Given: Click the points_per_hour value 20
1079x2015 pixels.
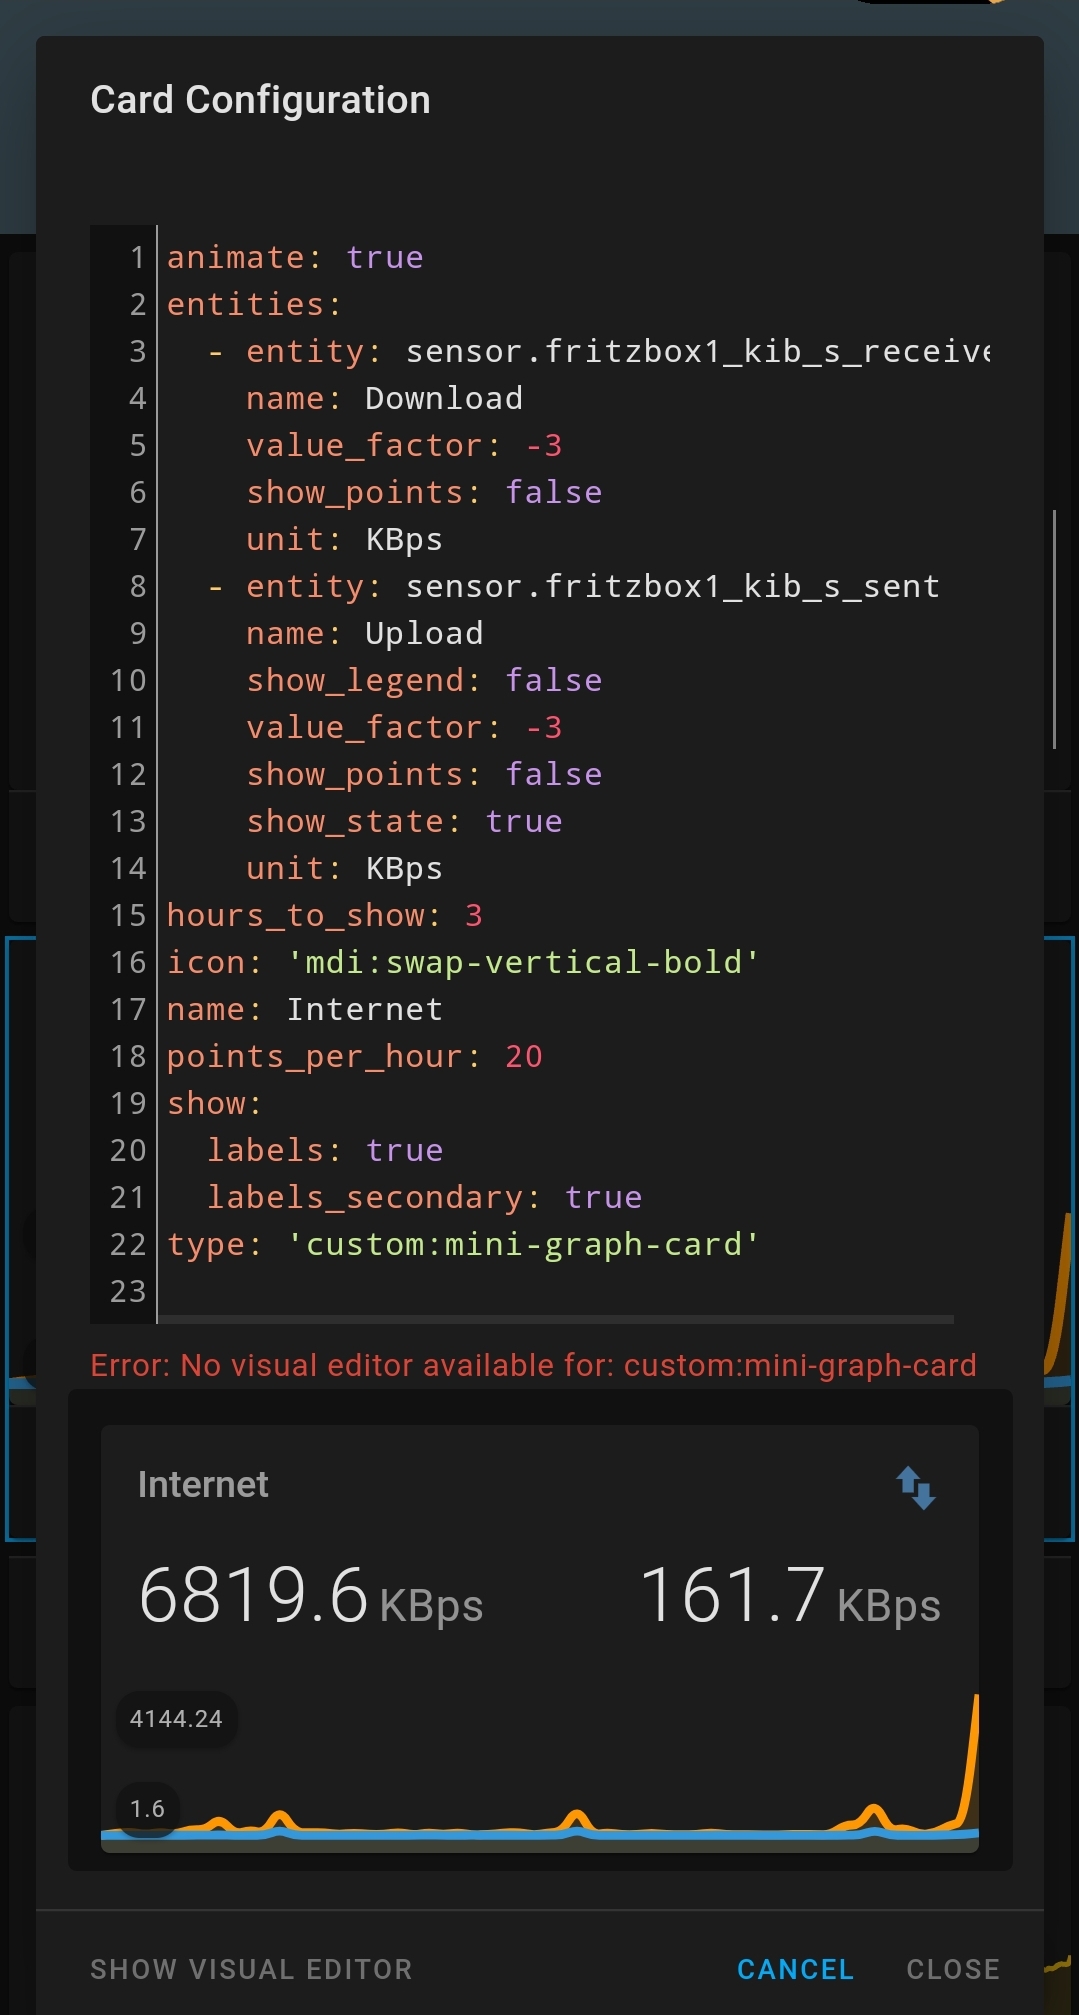Looking at the screenshot, I should [x=524, y=1055].
